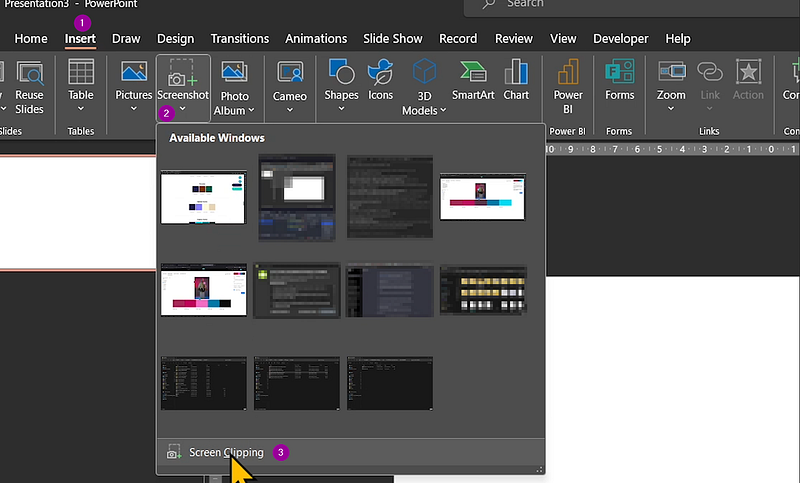Click the 3D Models cube icon
This screenshot has height=483, width=800.
424,71
